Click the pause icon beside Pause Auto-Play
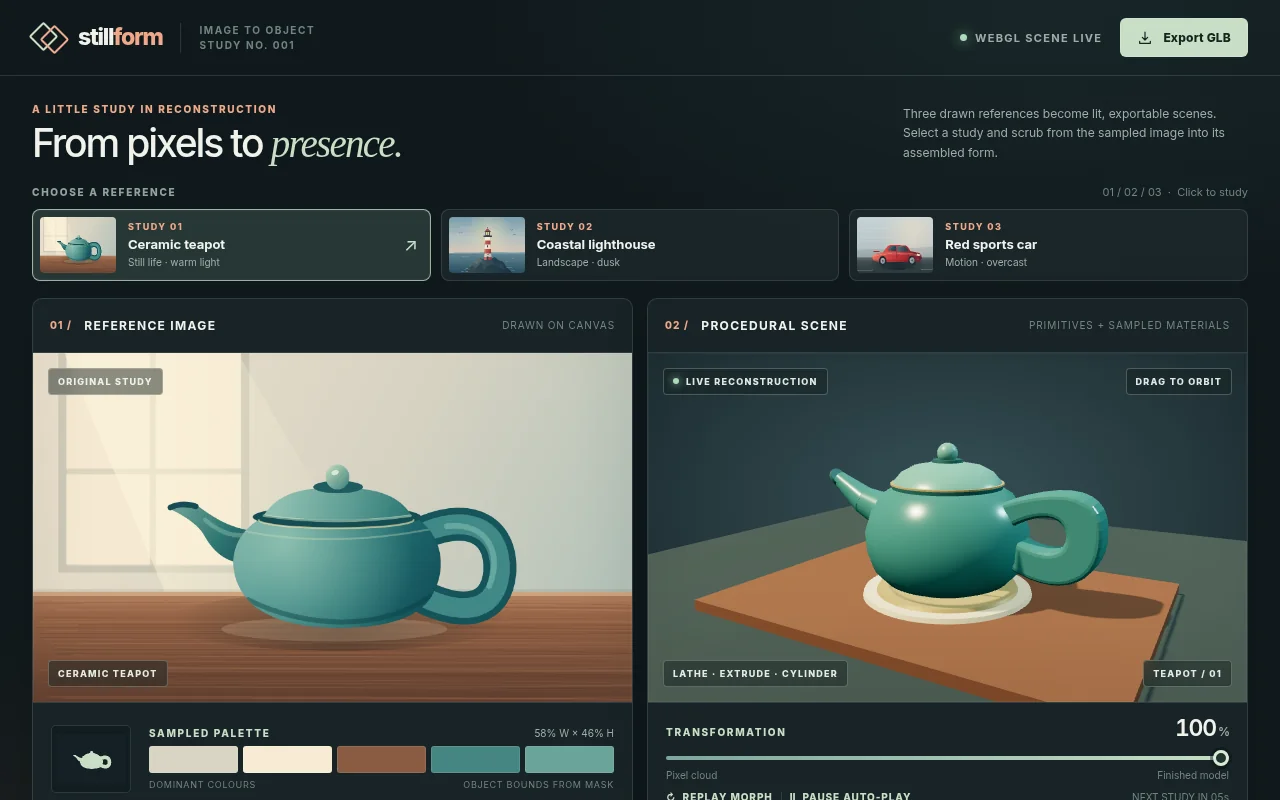 793,797
